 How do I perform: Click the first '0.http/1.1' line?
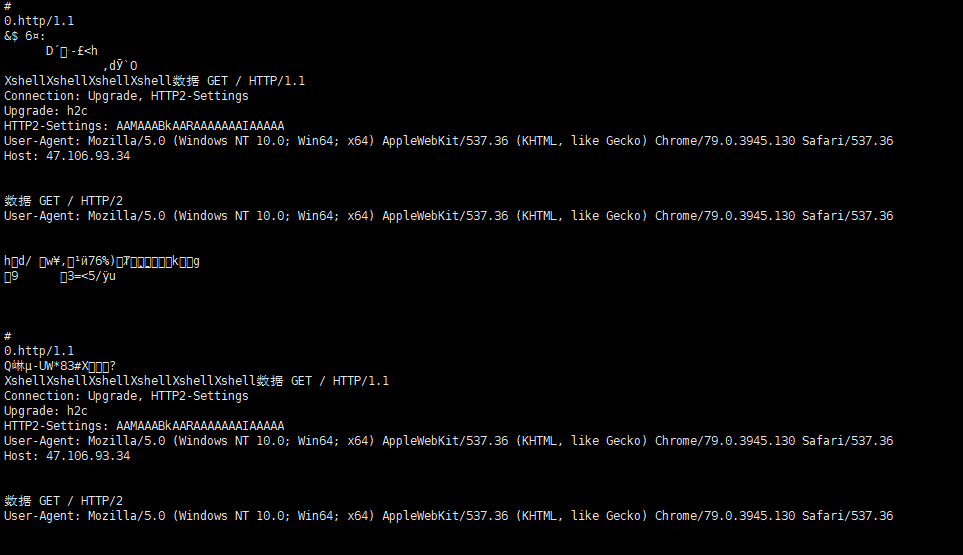(39, 21)
